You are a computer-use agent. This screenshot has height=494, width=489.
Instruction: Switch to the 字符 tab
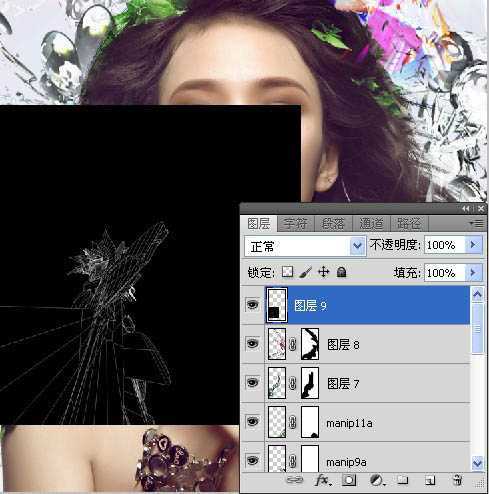tap(296, 224)
